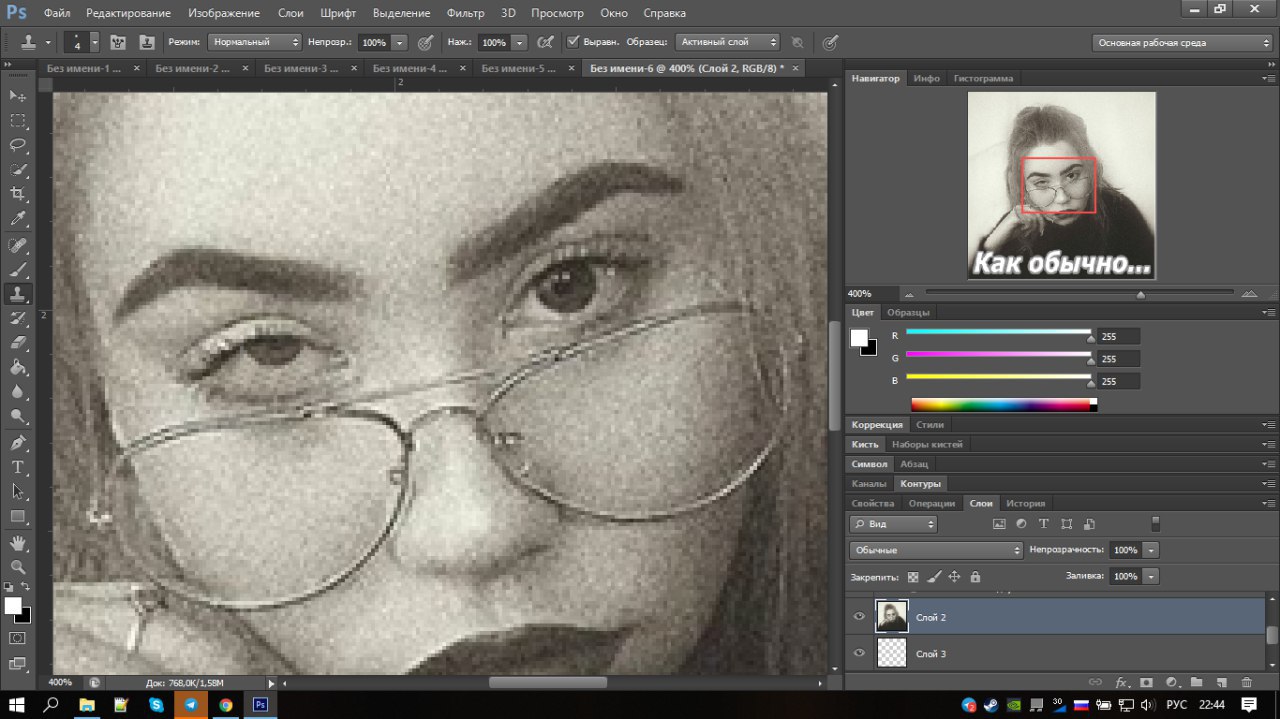Toggle the Выравн. checkbox in options bar

coord(573,42)
